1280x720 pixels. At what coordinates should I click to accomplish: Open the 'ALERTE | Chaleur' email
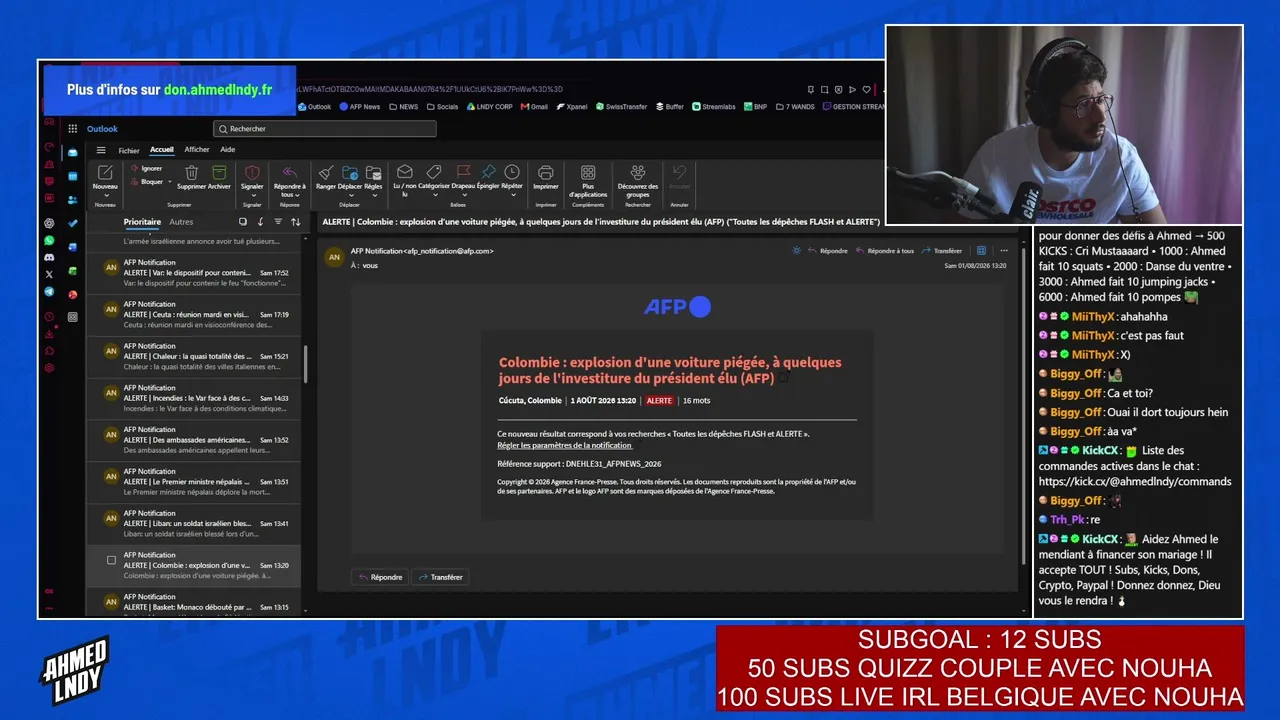point(194,357)
